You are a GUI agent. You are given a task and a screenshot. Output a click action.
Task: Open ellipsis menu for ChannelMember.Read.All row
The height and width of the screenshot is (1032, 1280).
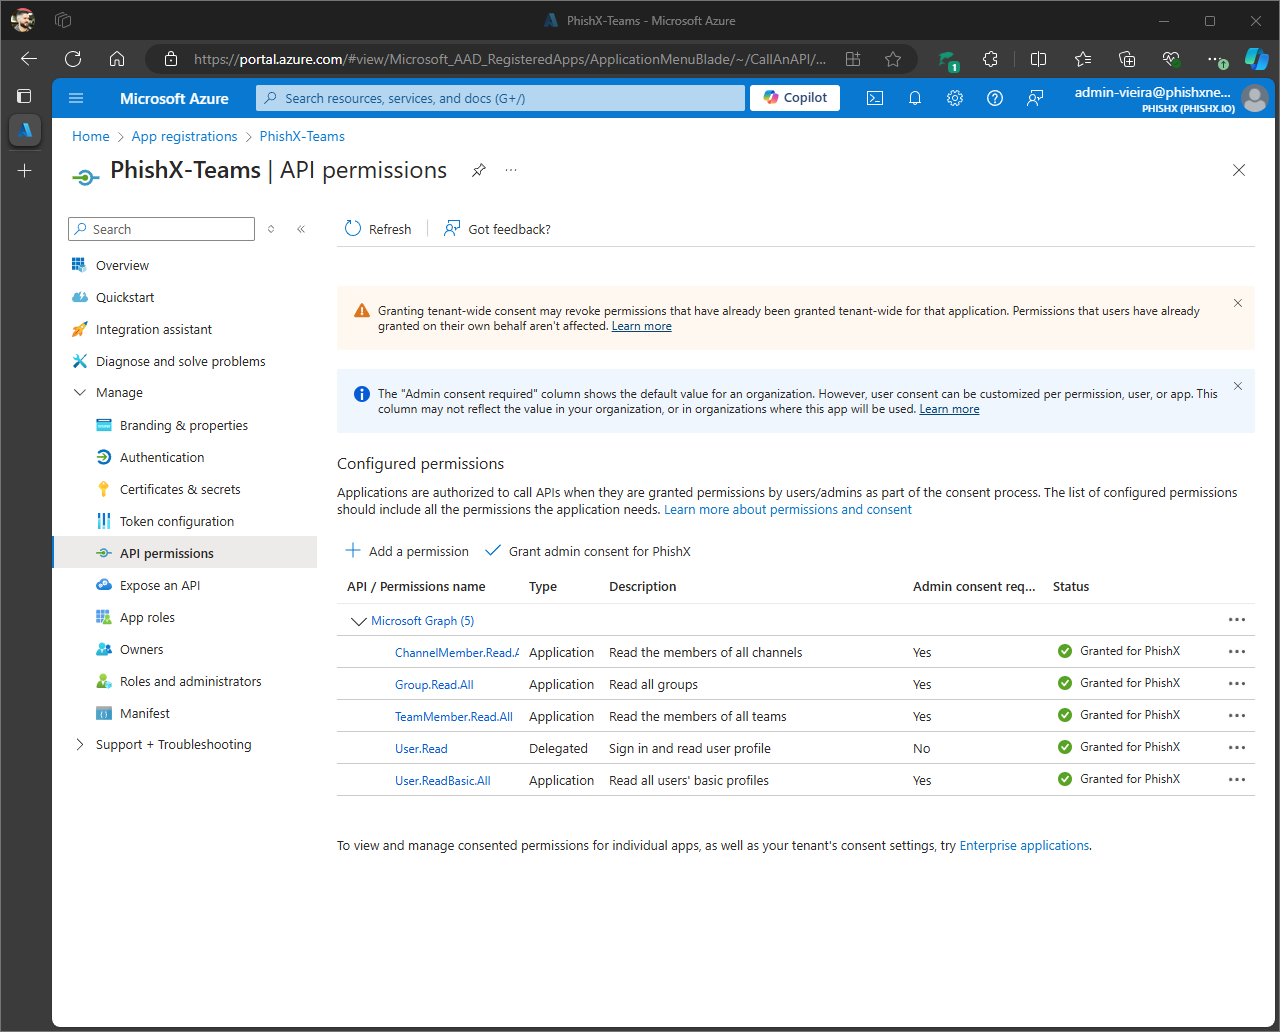tap(1237, 652)
